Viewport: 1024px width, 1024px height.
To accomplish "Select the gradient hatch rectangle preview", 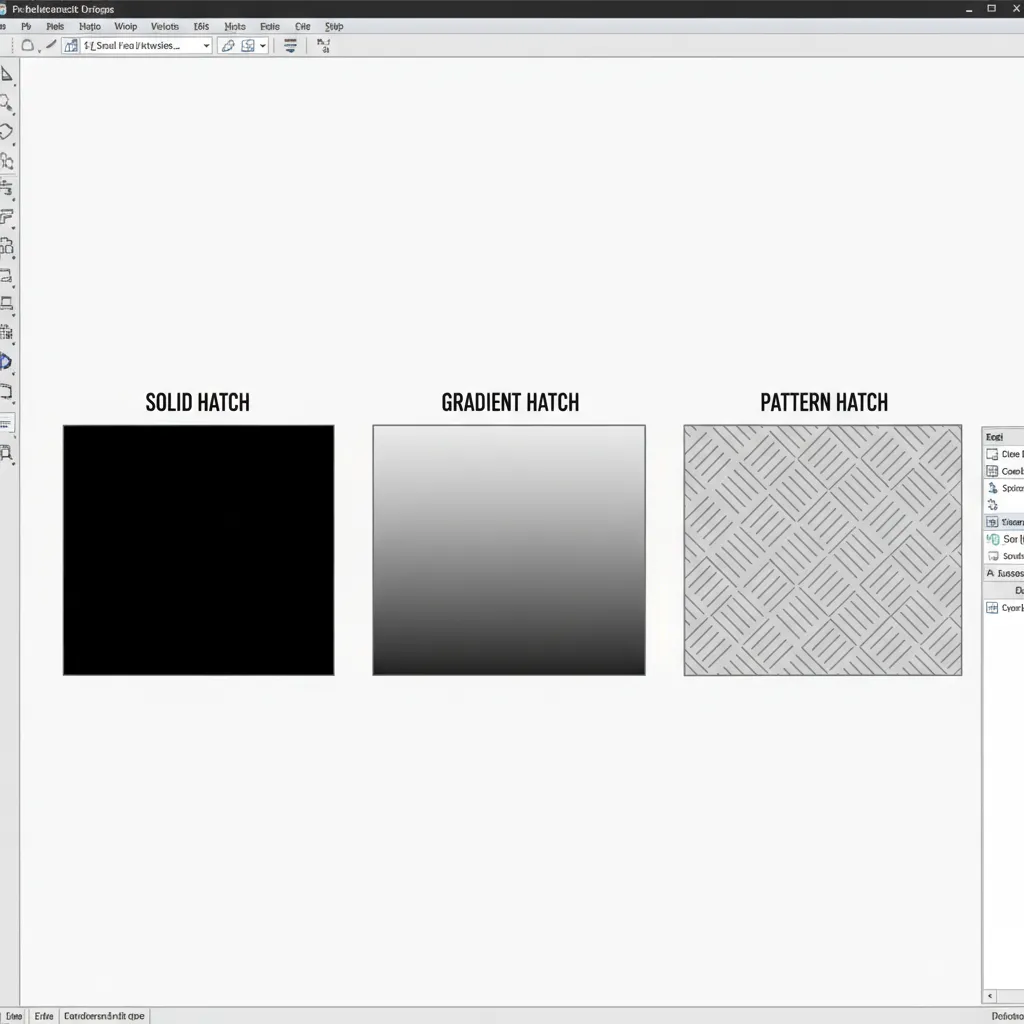I will click(509, 549).
